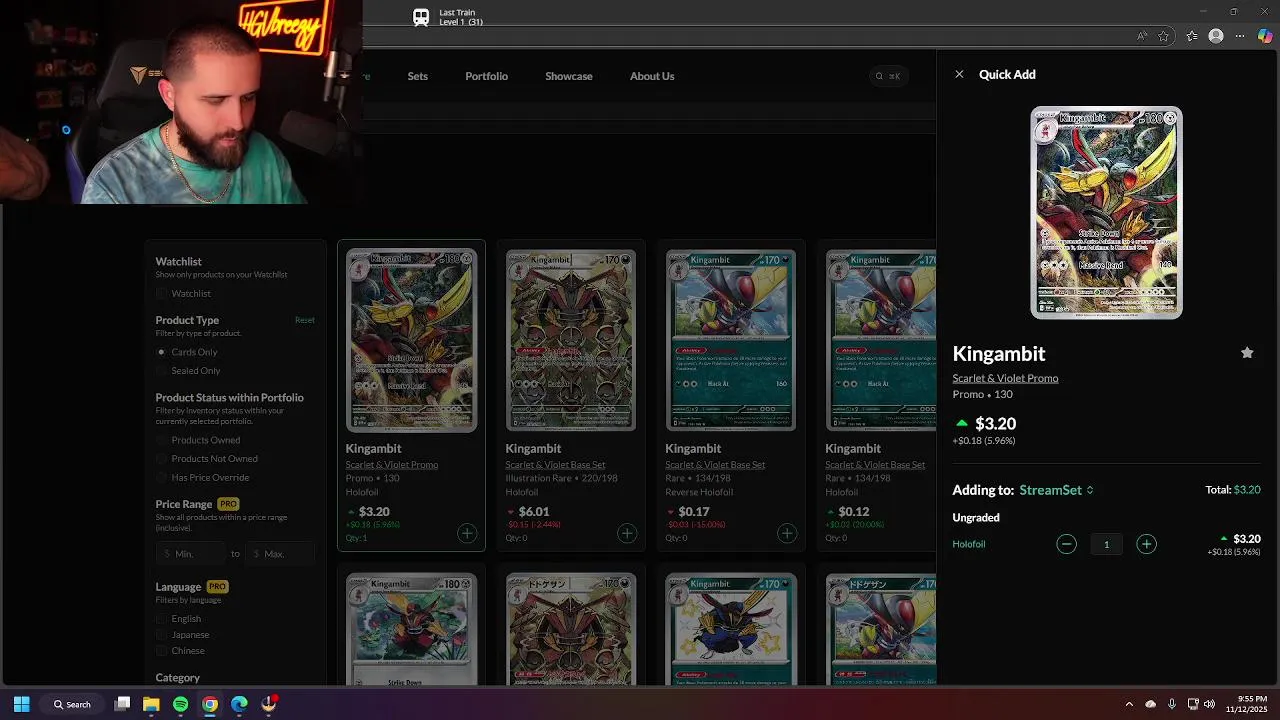1280x720 pixels.
Task: Click the site search box
Action: [888, 76]
